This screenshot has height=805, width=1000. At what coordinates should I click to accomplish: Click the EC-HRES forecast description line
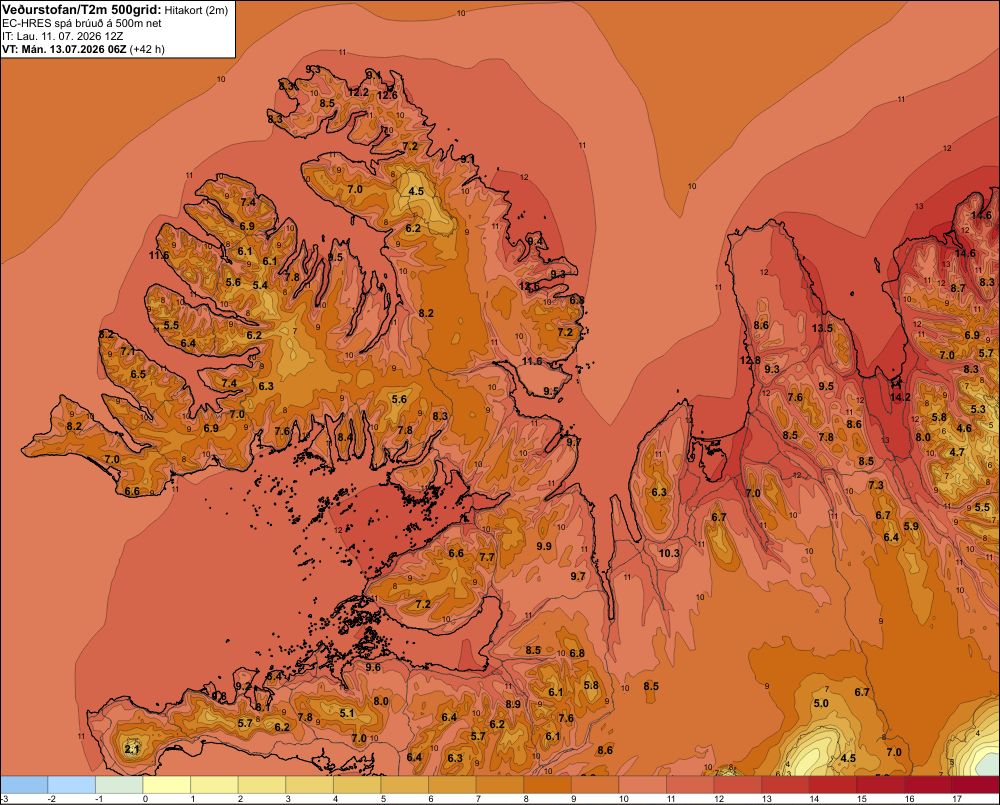pyautogui.click(x=82, y=23)
